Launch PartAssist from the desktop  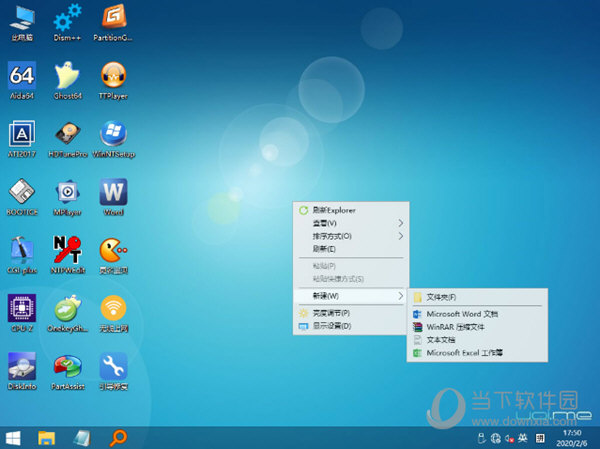click(x=67, y=365)
